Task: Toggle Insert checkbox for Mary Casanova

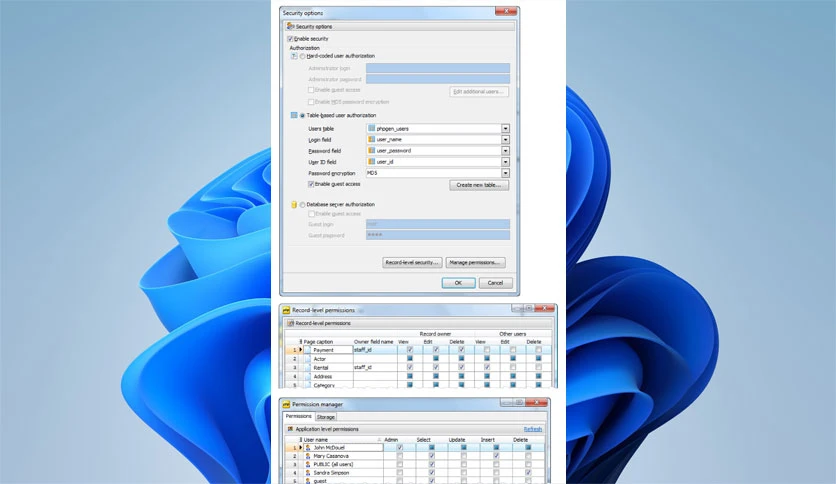Action: (496, 456)
